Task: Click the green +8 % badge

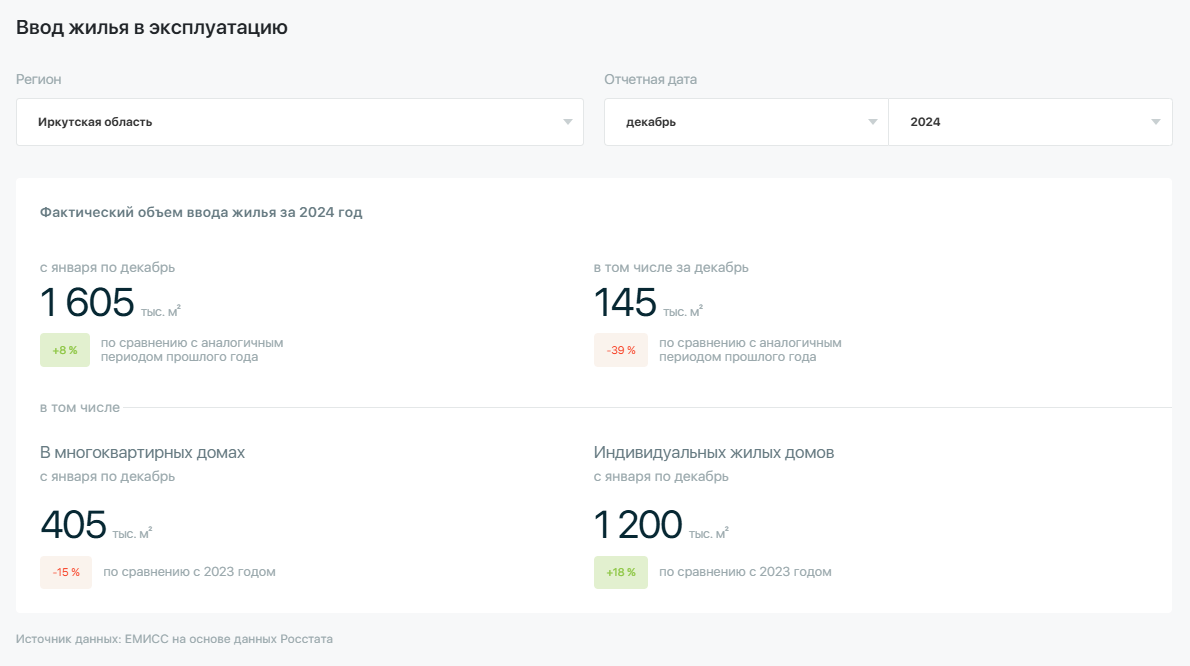Action: (65, 350)
